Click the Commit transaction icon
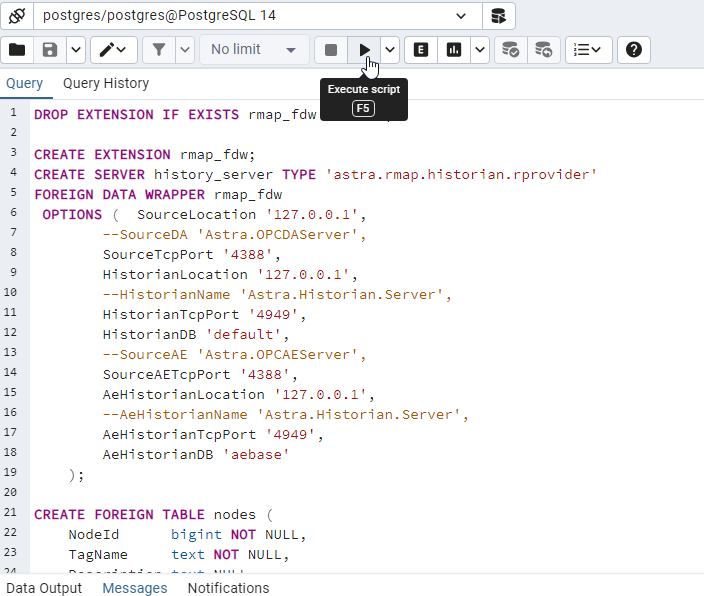The height and width of the screenshot is (596, 704). 510,50
